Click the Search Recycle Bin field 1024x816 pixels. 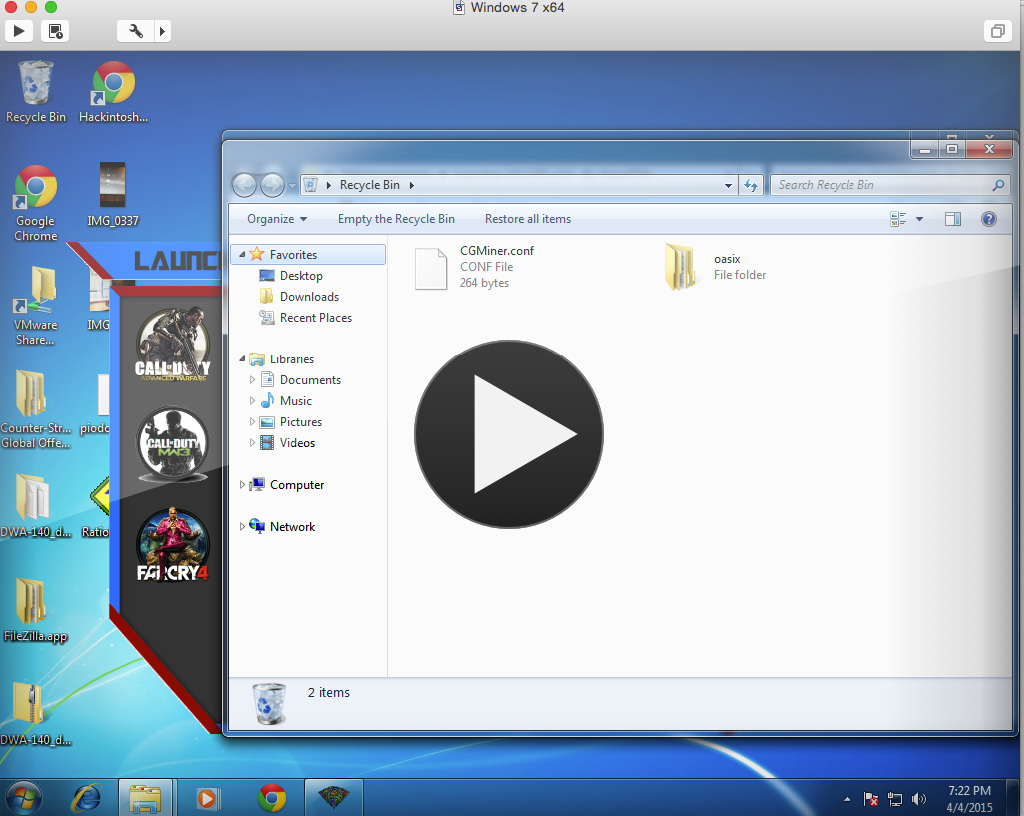[x=891, y=185]
